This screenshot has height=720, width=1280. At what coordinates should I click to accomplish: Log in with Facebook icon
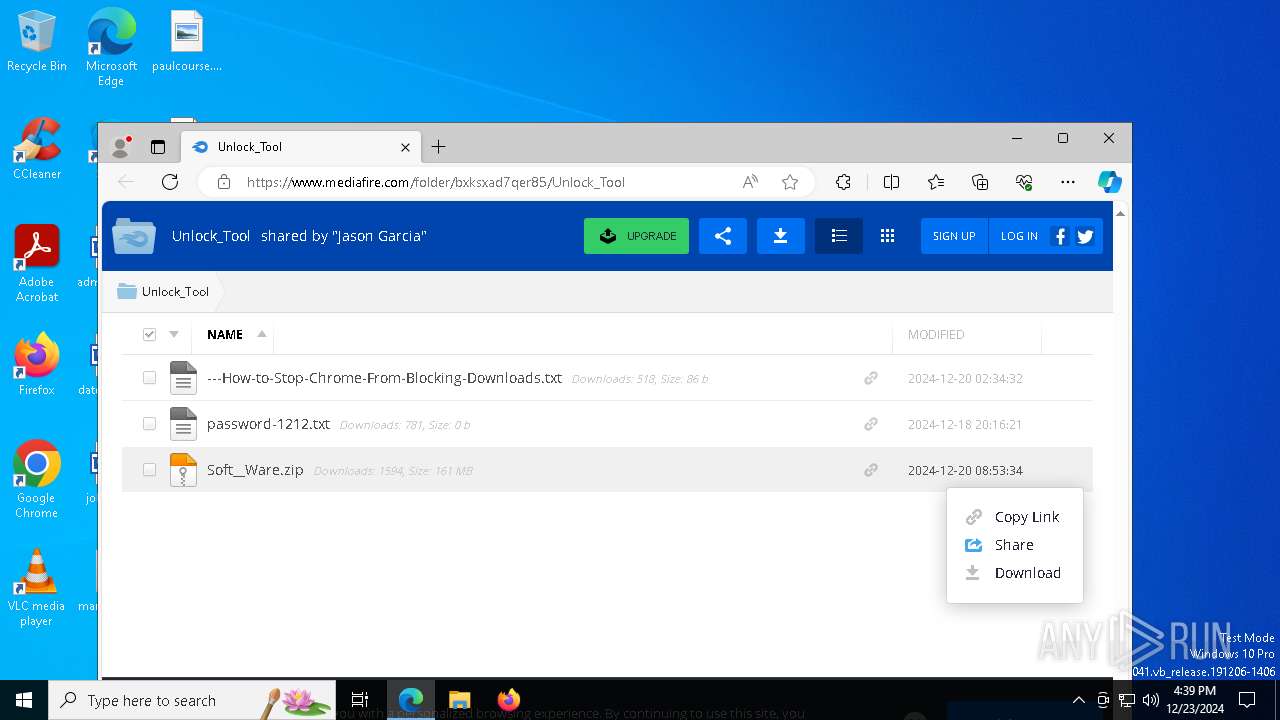(1060, 236)
